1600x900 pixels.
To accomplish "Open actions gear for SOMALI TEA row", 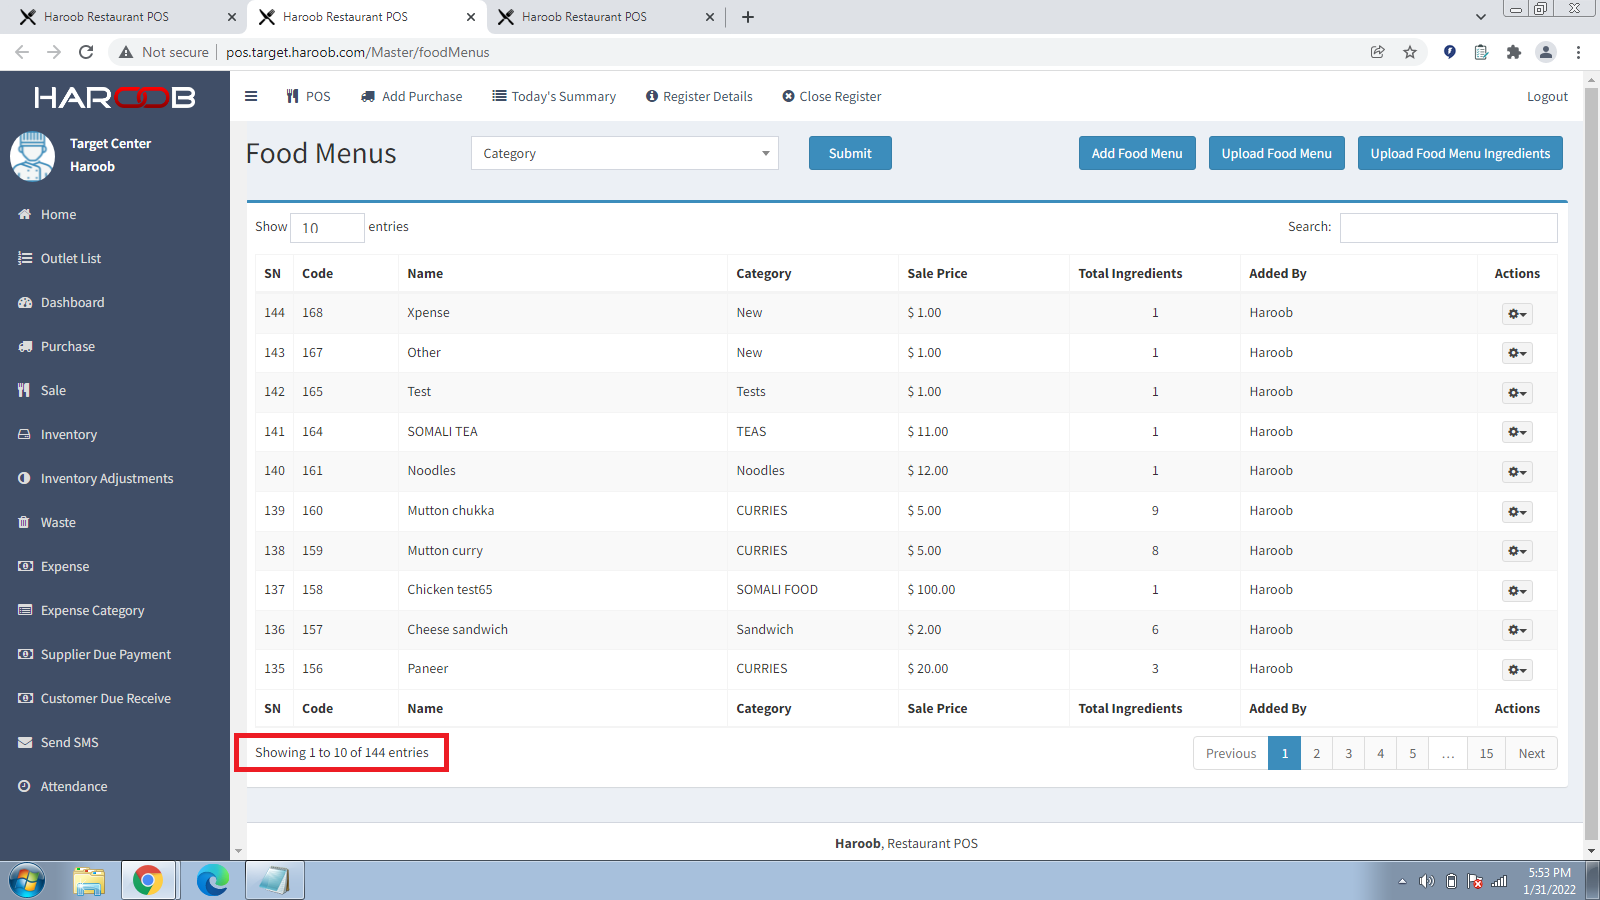I will (1517, 432).
